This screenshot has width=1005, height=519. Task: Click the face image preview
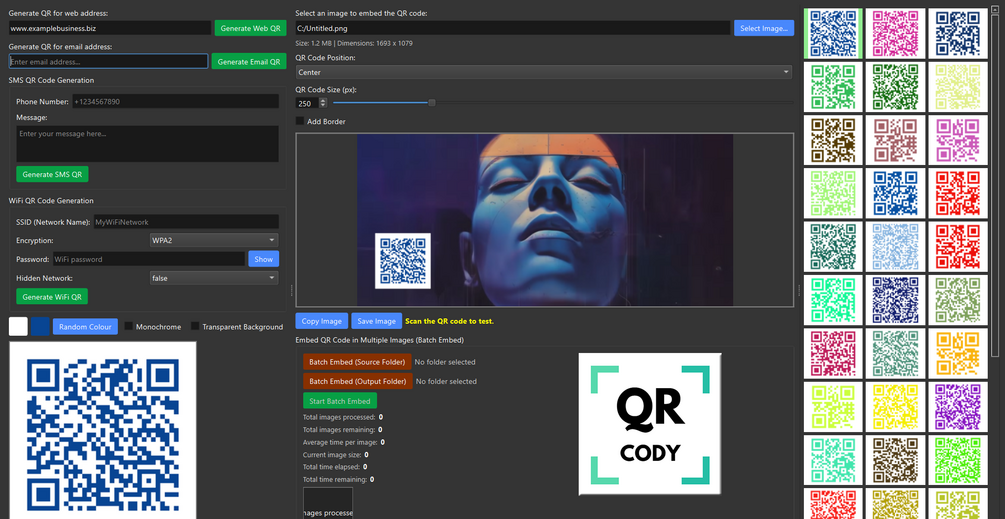(x=545, y=220)
